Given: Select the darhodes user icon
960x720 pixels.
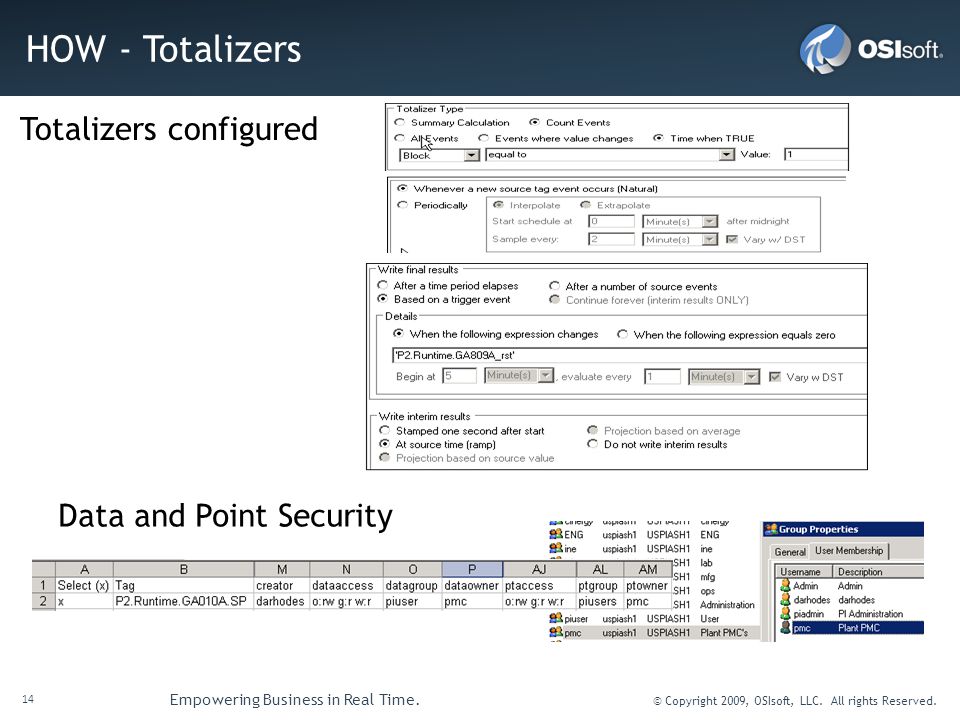Looking at the screenshot, I should tap(786, 600).
